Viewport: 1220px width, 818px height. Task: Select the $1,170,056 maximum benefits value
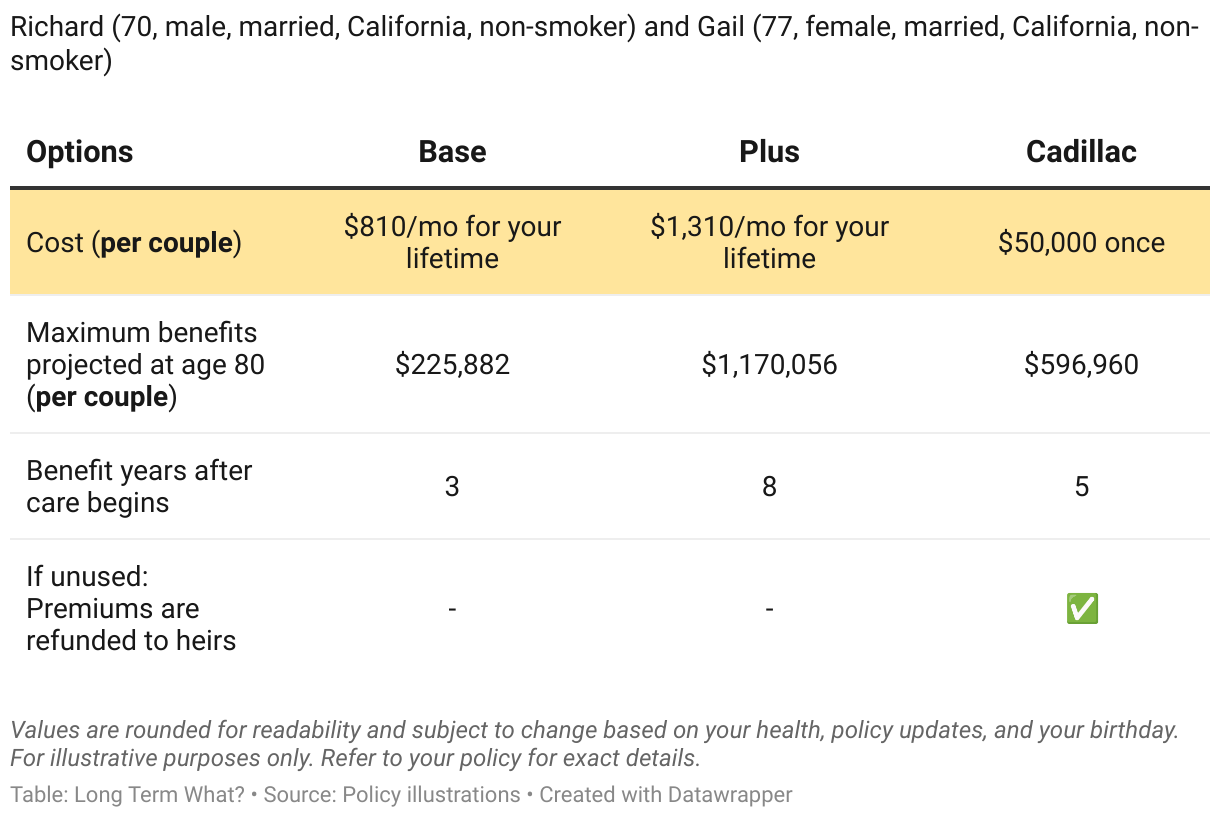pyautogui.click(x=769, y=365)
